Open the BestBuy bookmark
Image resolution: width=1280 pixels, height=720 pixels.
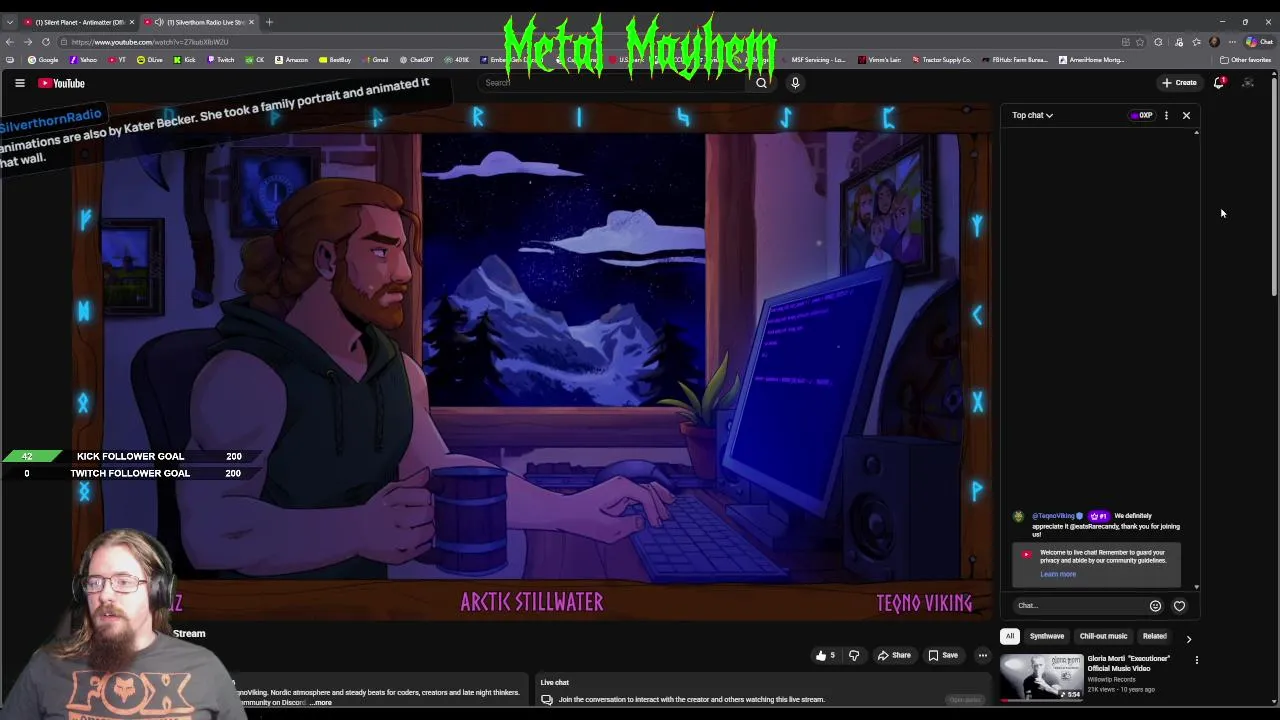(x=335, y=60)
